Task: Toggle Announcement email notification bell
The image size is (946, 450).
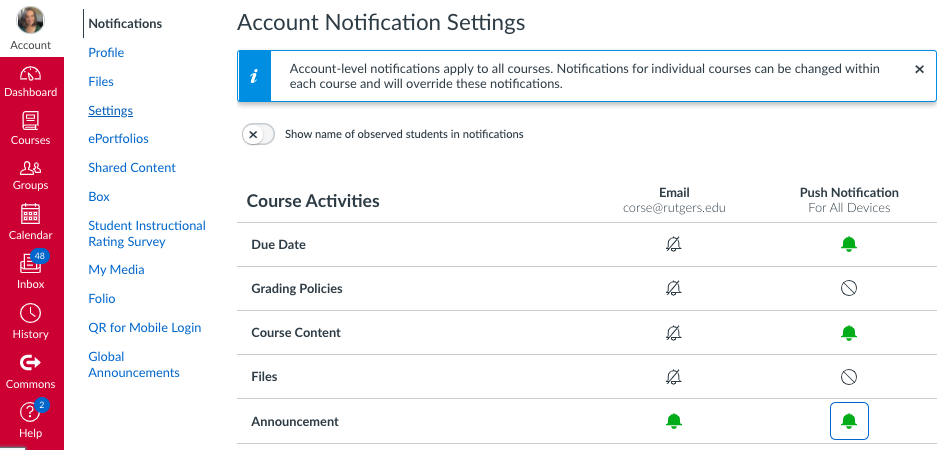Action: pyautogui.click(x=674, y=421)
